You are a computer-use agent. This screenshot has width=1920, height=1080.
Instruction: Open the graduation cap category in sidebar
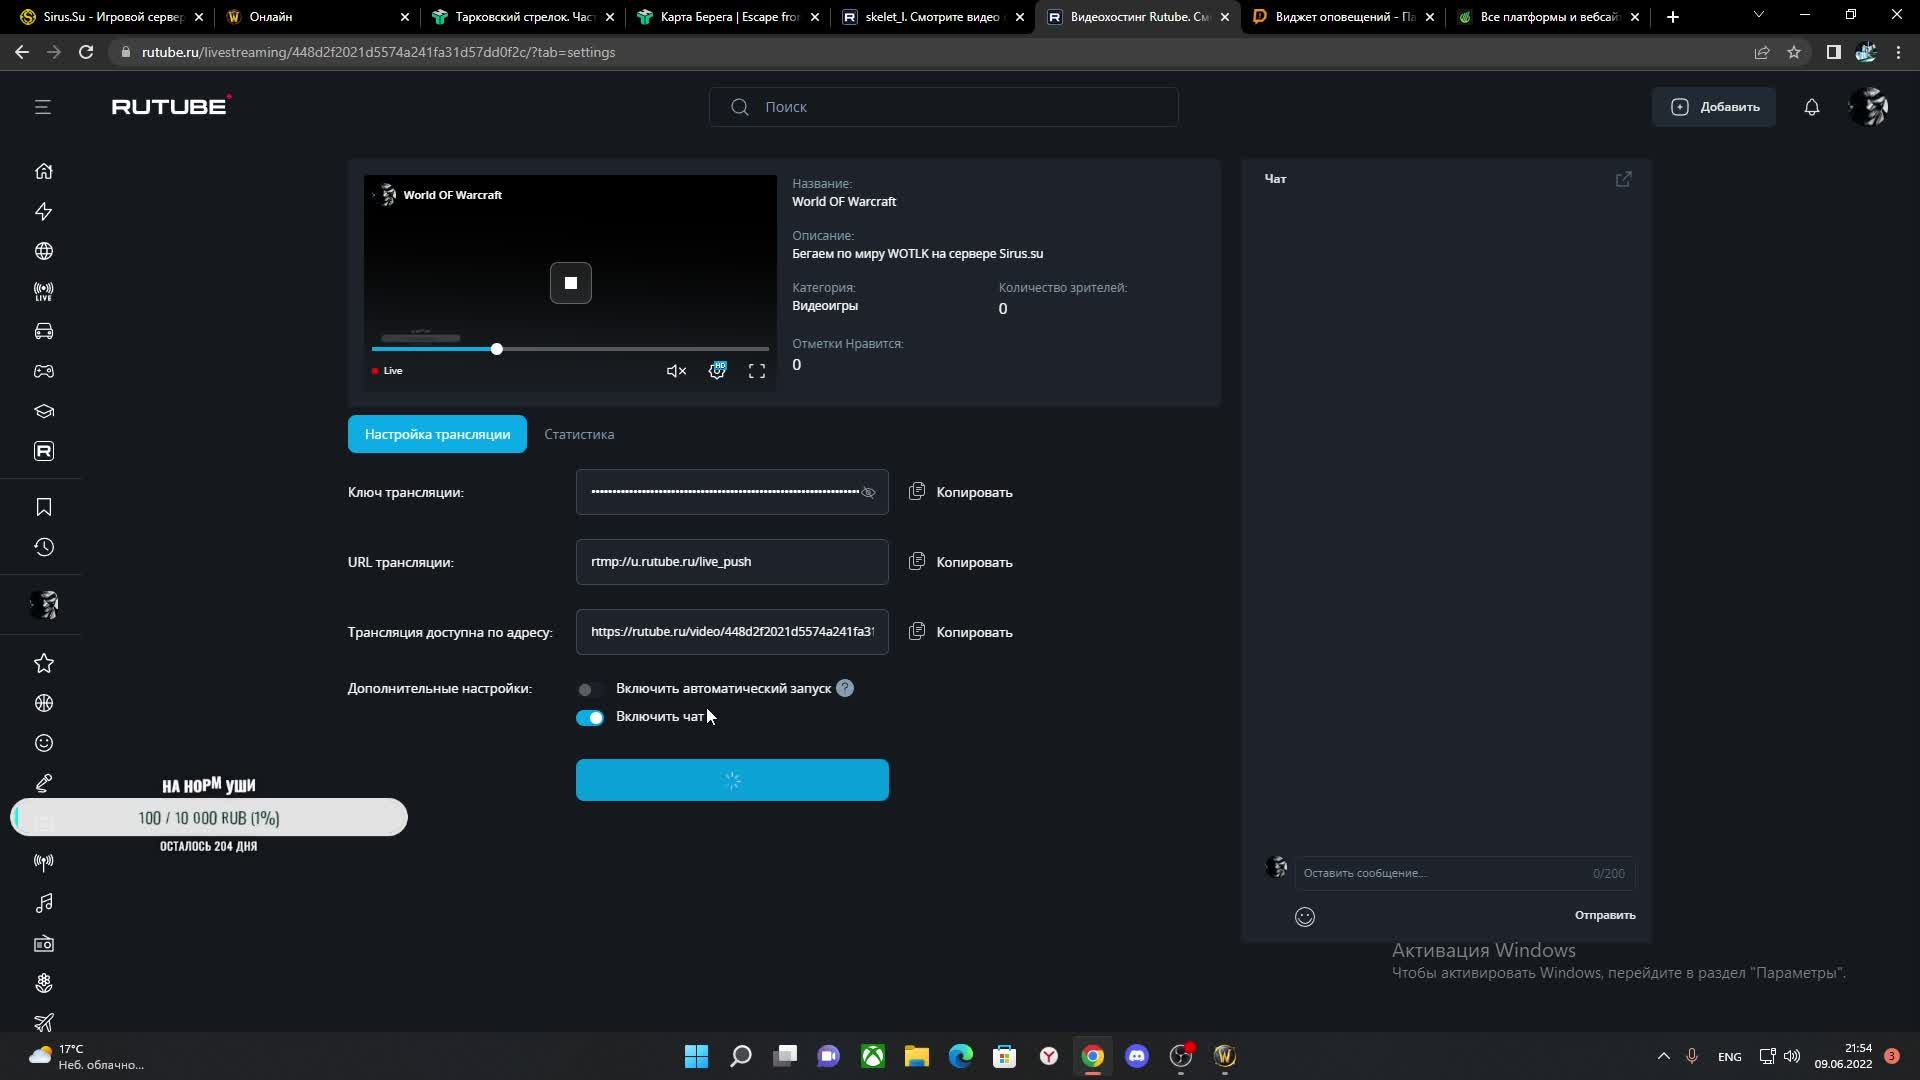pyautogui.click(x=44, y=411)
